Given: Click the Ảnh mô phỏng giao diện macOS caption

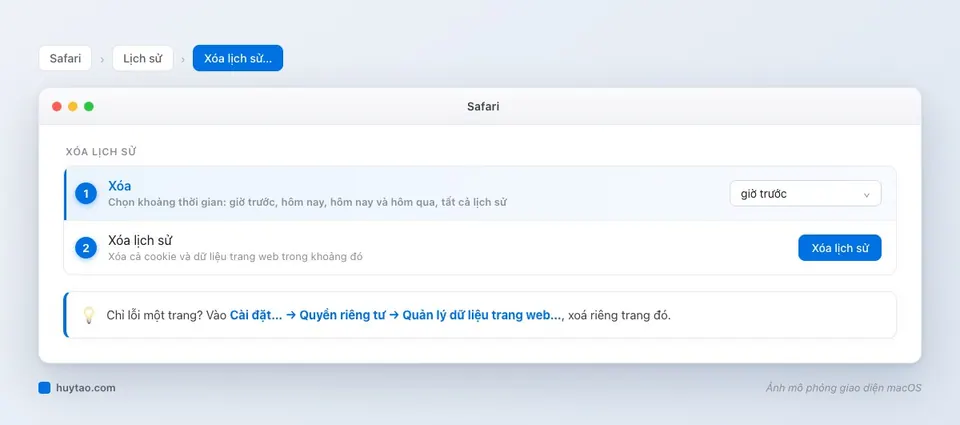Looking at the screenshot, I should click(x=843, y=388).
